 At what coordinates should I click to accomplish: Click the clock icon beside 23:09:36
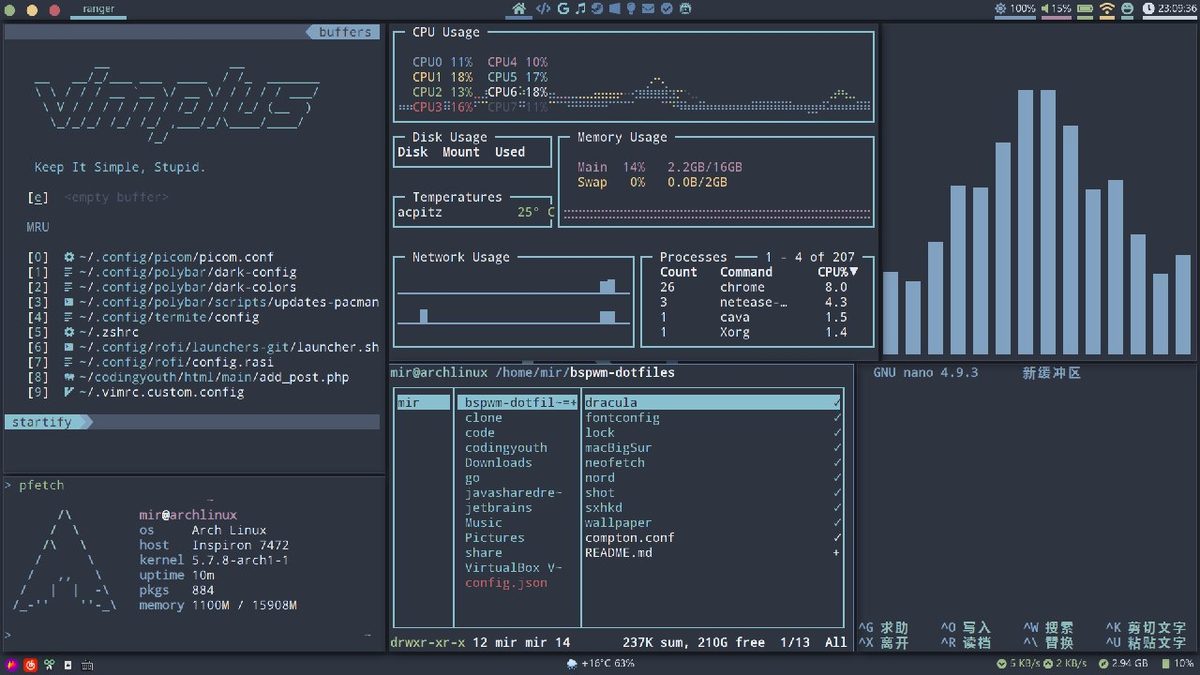pos(1149,9)
